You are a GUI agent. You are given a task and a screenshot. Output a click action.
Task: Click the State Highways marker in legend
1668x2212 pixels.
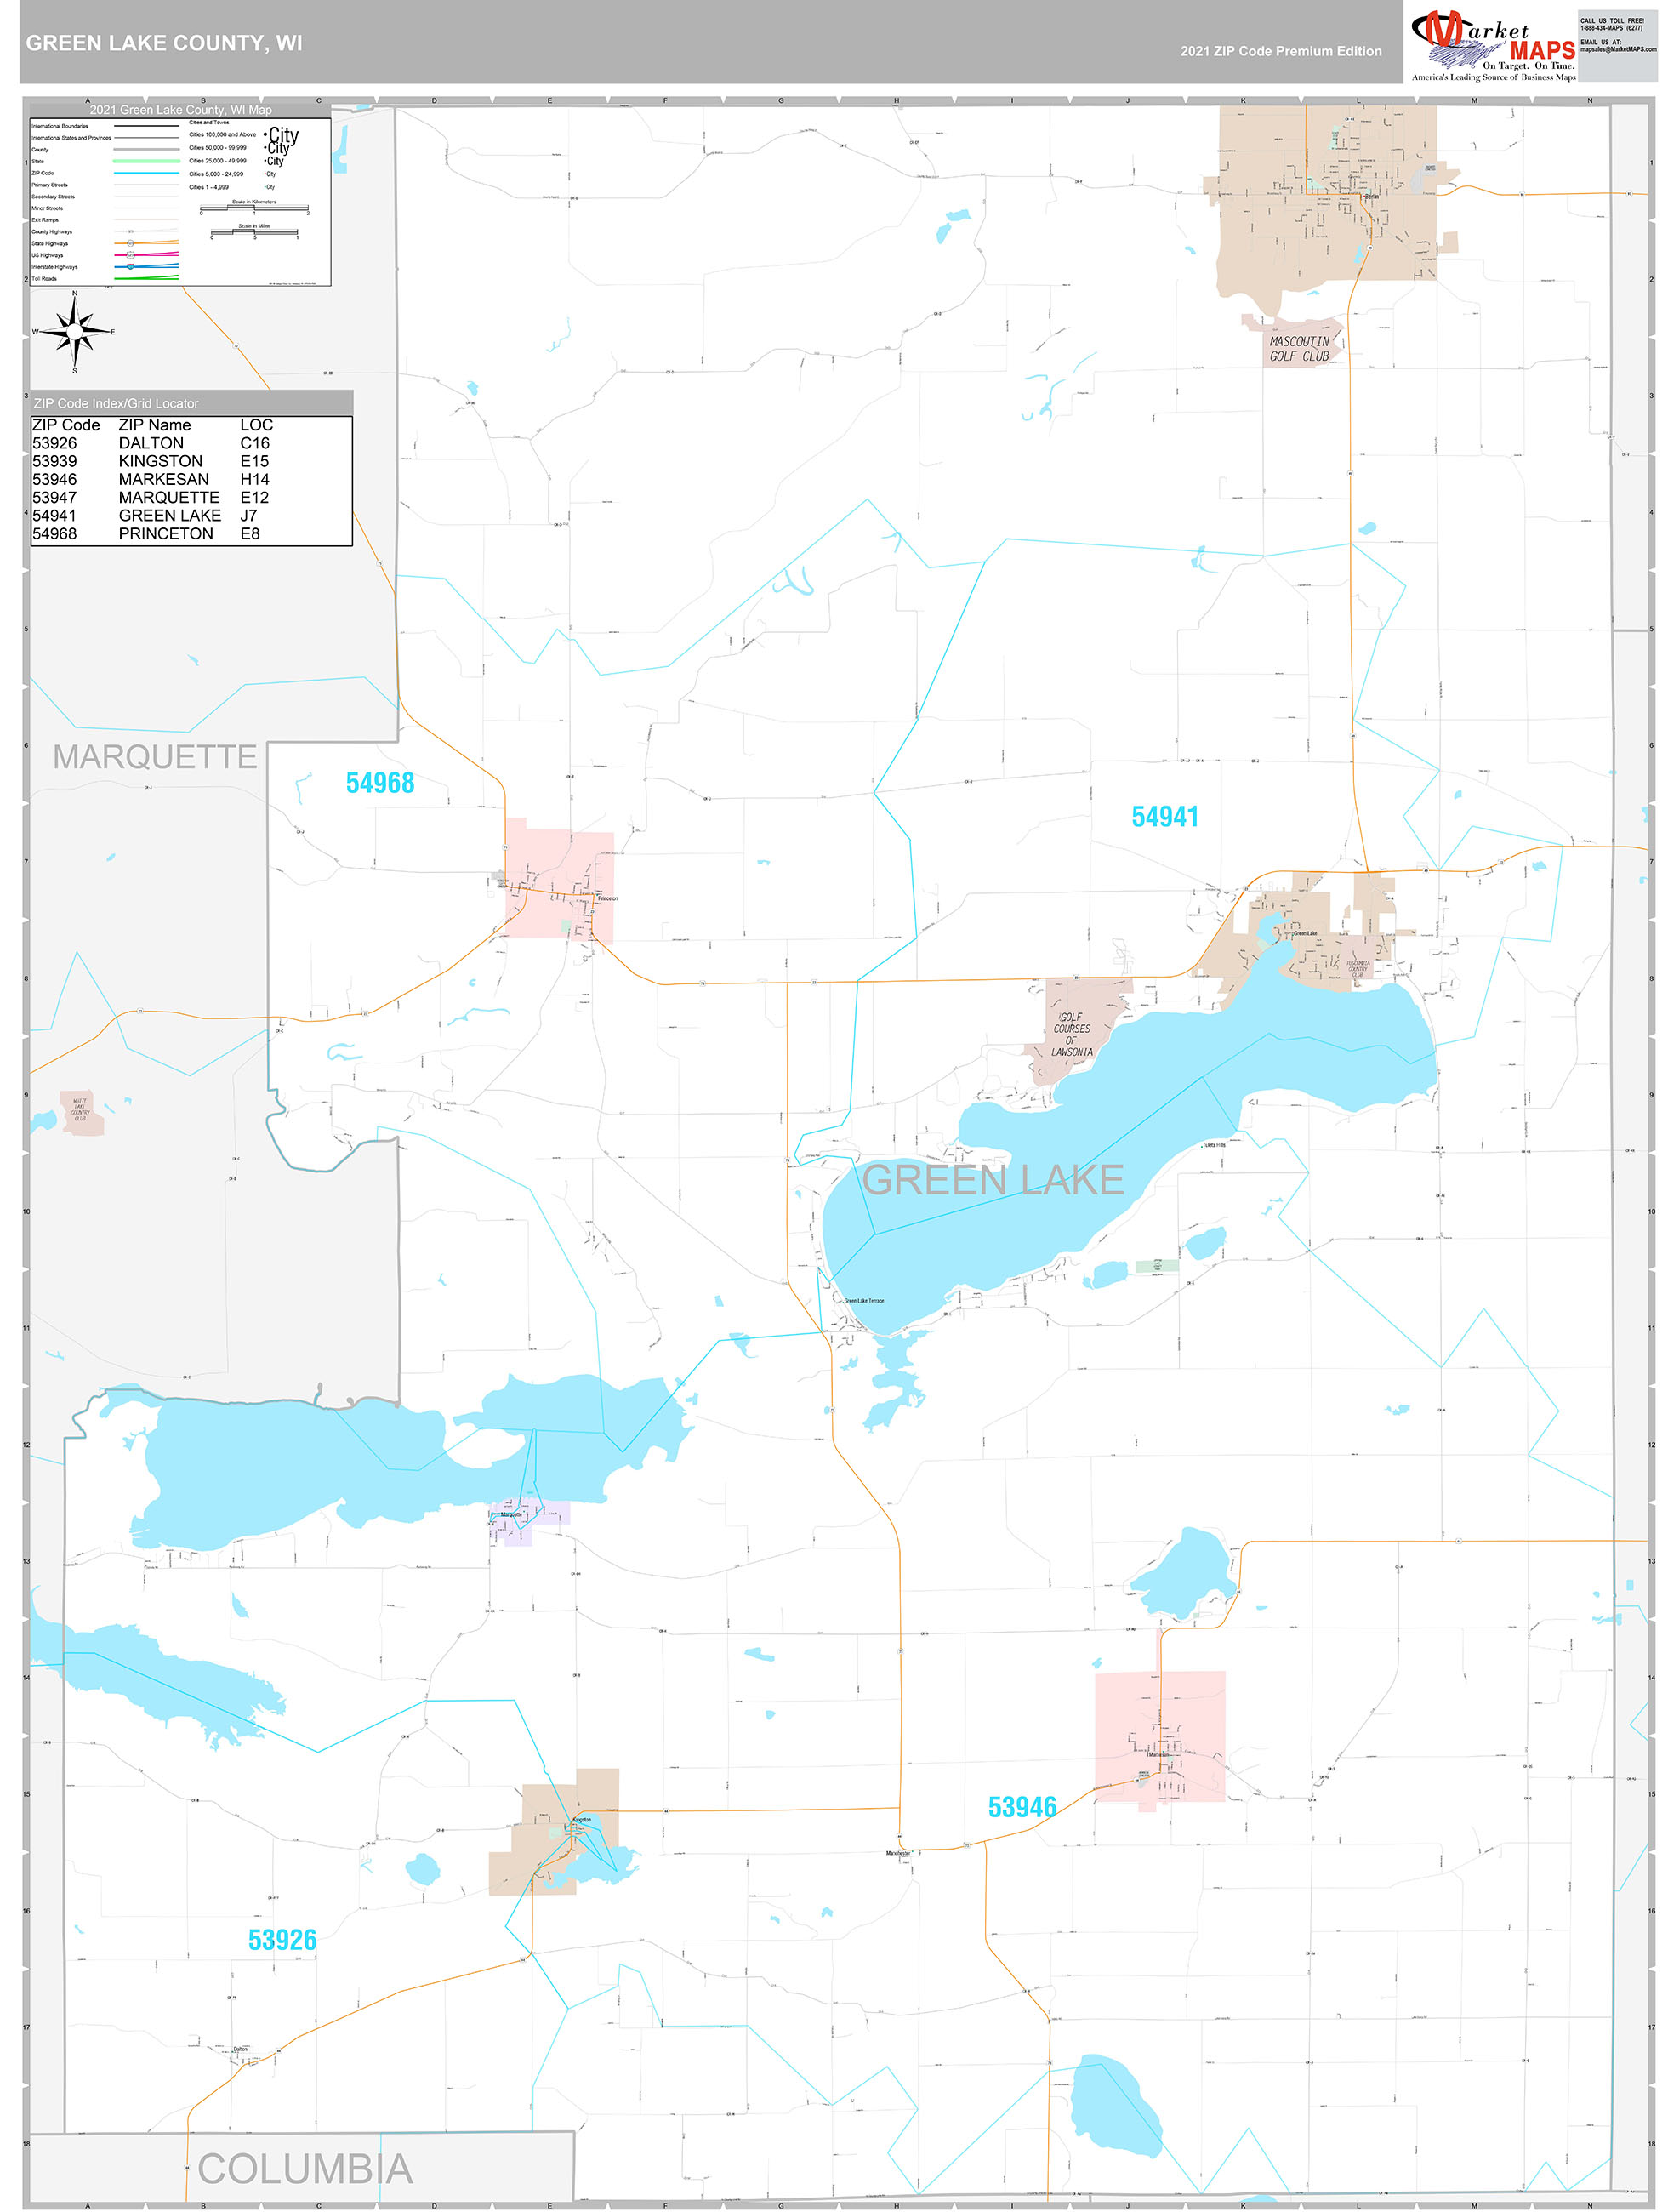pyautogui.click(x=130, y=243)
